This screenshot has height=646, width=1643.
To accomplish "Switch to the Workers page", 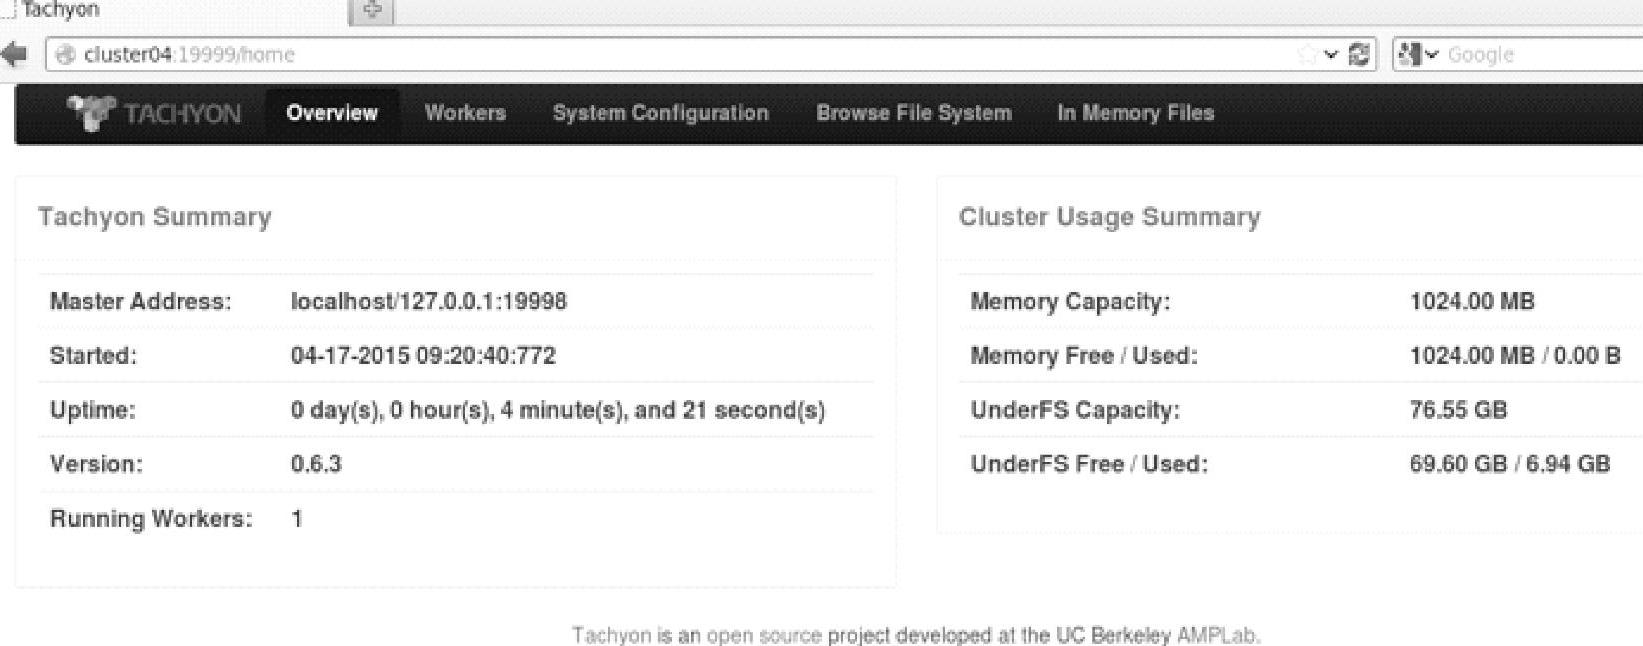I will click(x=465, y=113).
